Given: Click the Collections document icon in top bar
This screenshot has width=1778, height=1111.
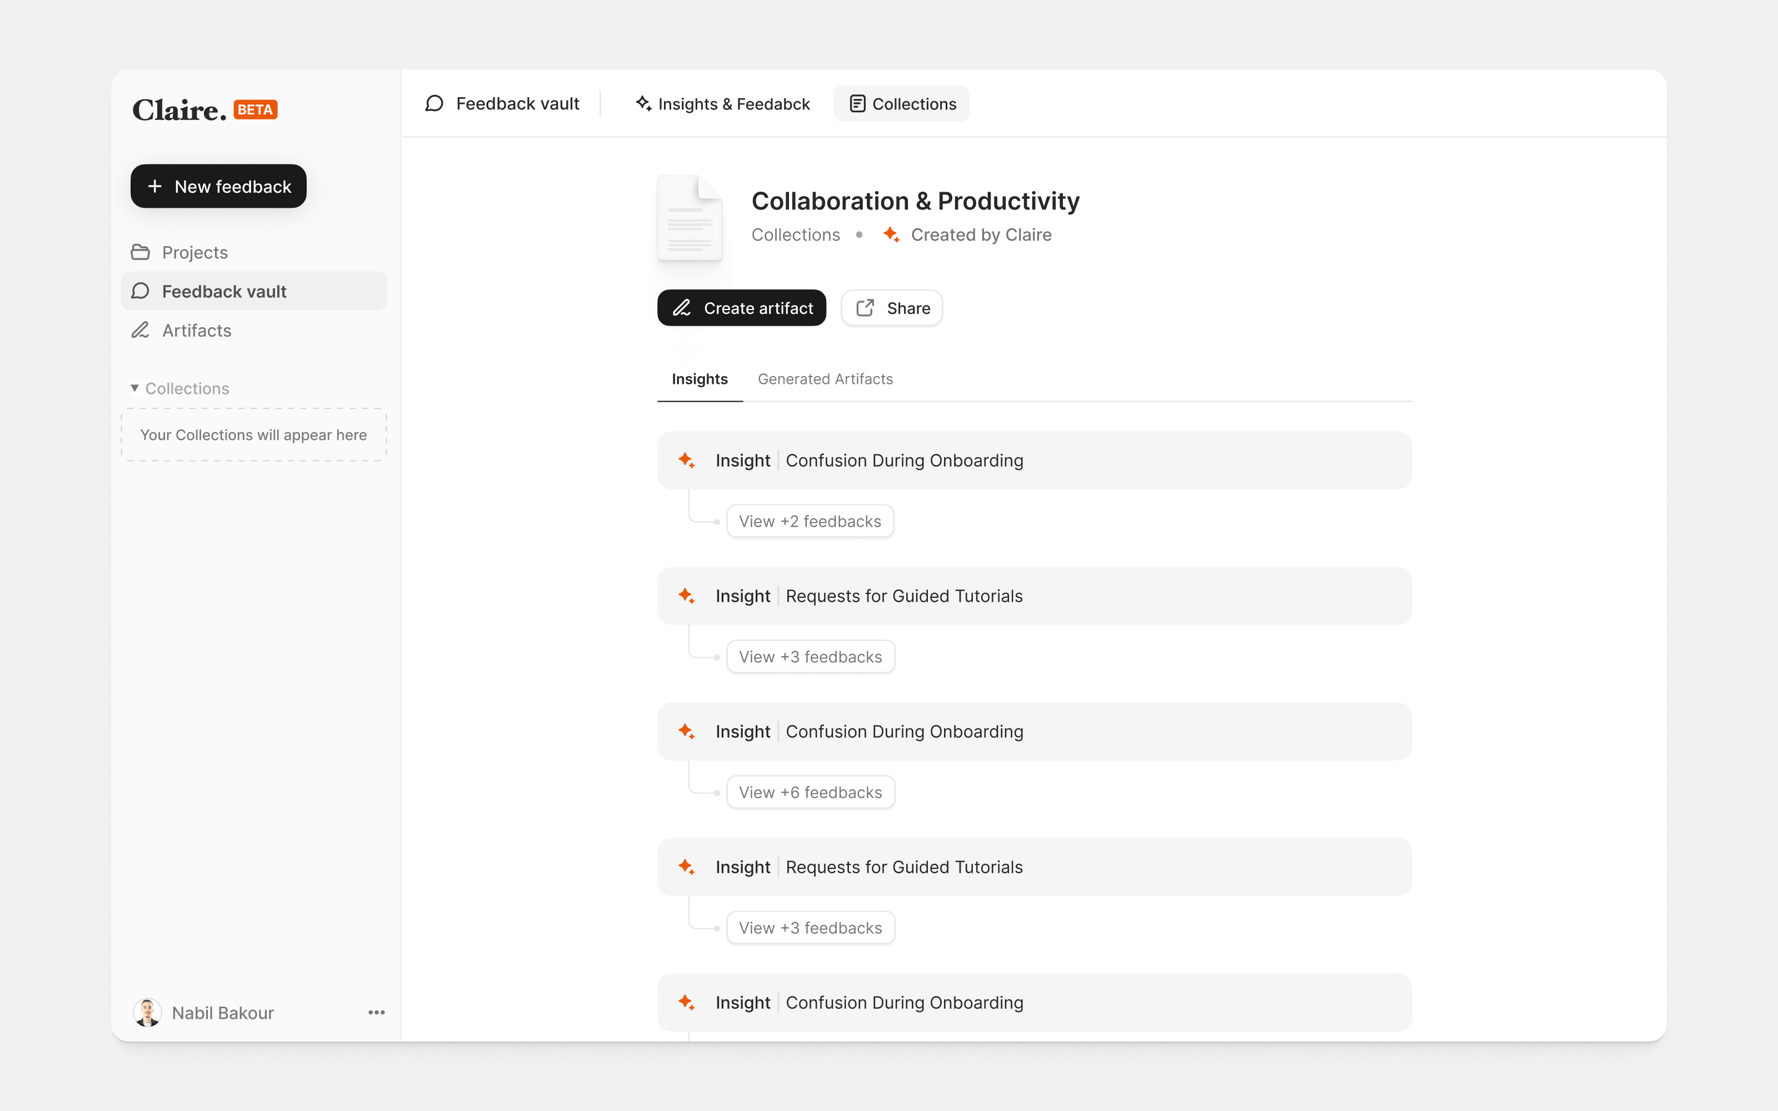Looking at the screenshot, I should (x=857, y=104).
